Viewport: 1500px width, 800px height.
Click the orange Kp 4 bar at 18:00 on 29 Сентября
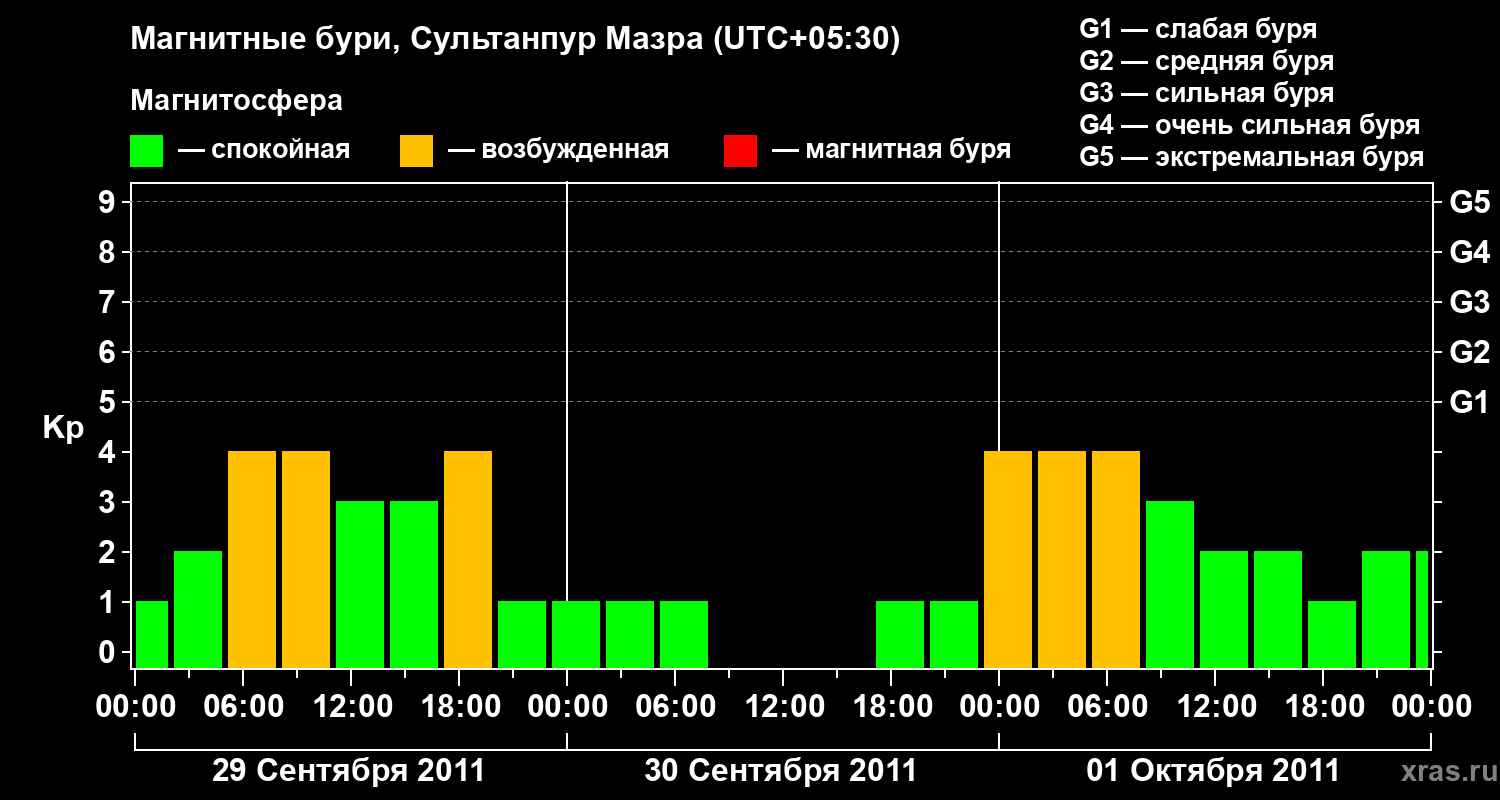468,560
